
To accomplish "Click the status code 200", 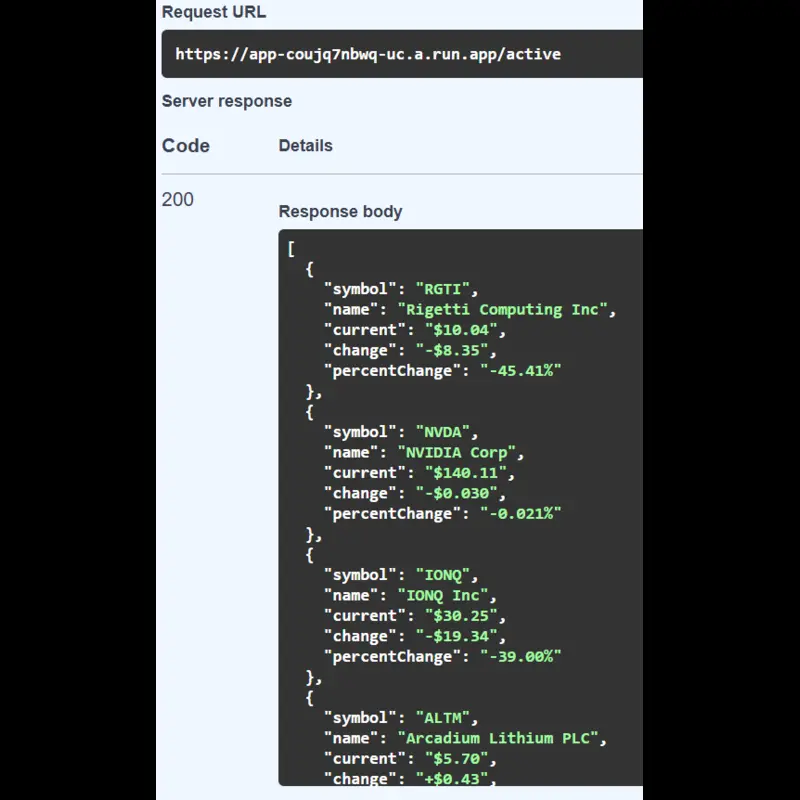I will point(177,200).
